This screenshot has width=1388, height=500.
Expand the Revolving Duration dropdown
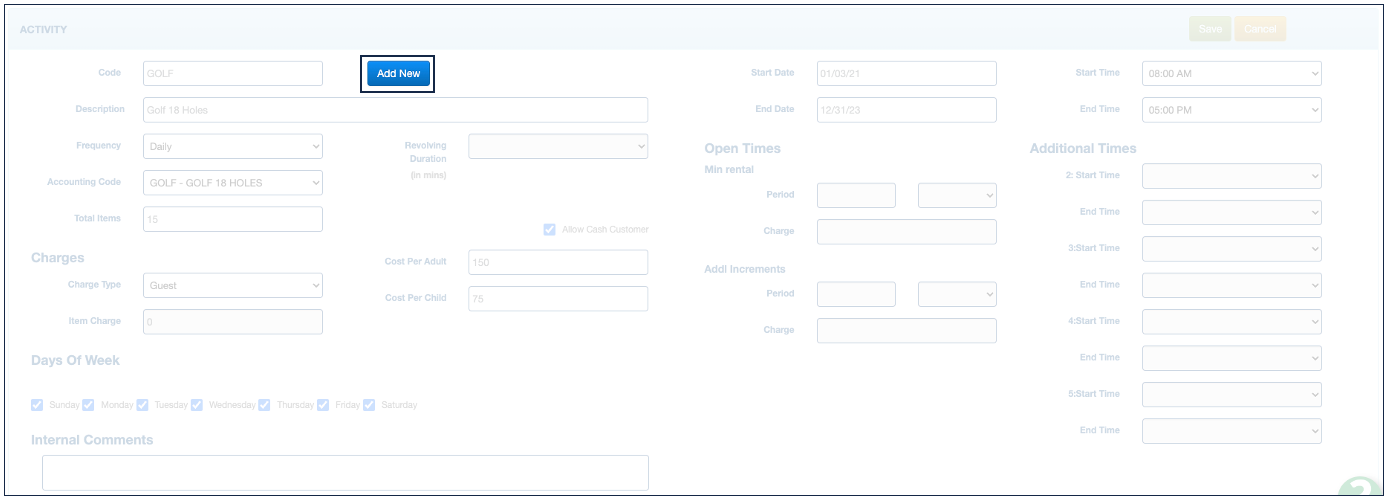[x=557, y=146]
